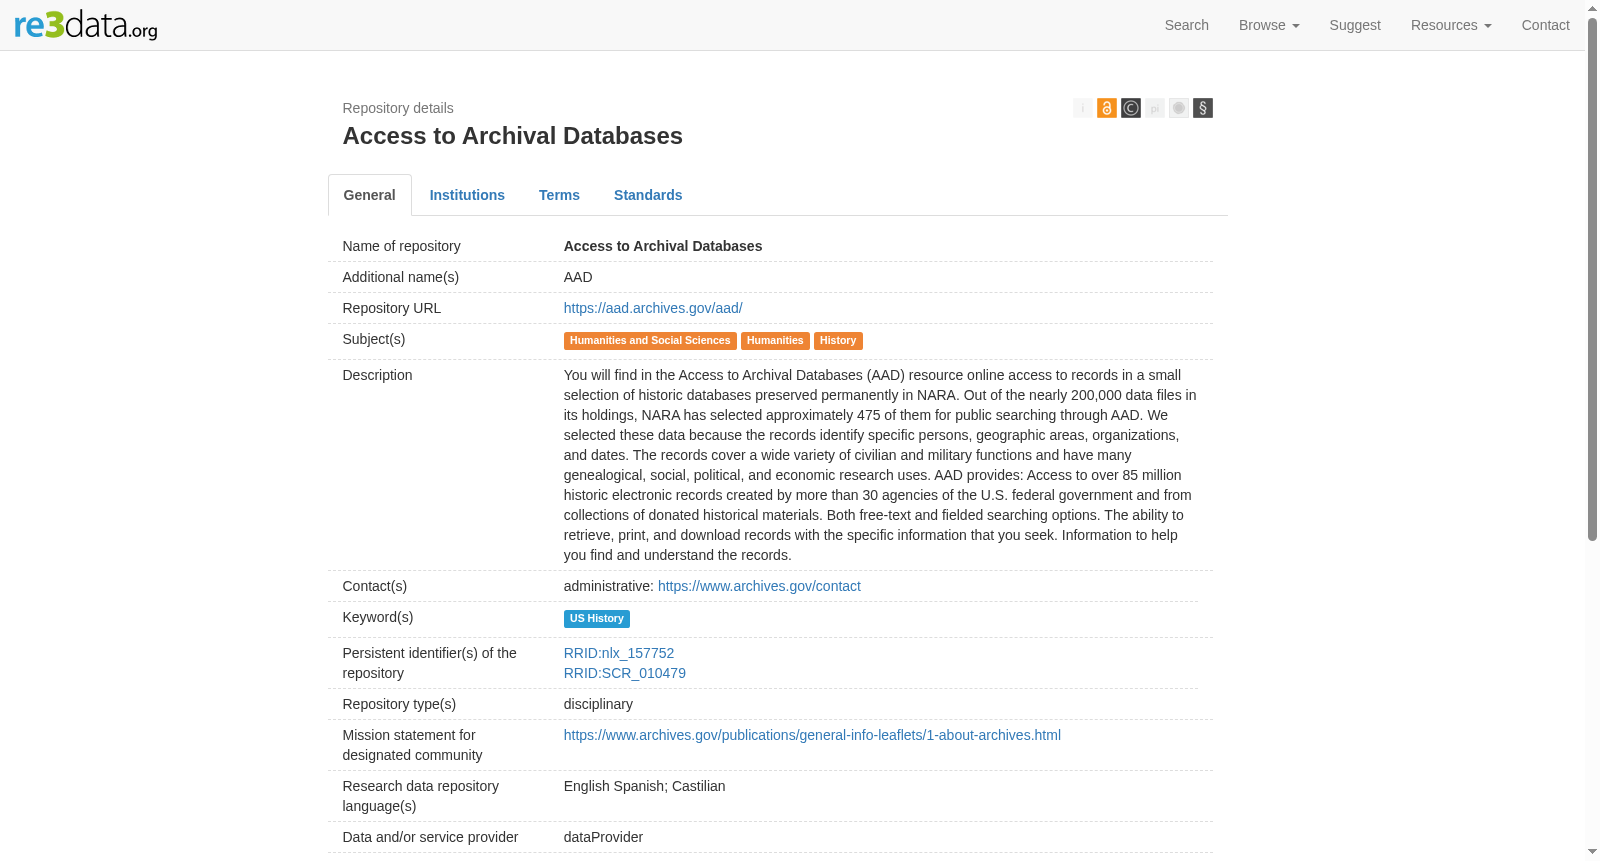The image size is (1600, 861).
Task: Click the 'AAD' additional name value
Action: [x=578, y=277]
